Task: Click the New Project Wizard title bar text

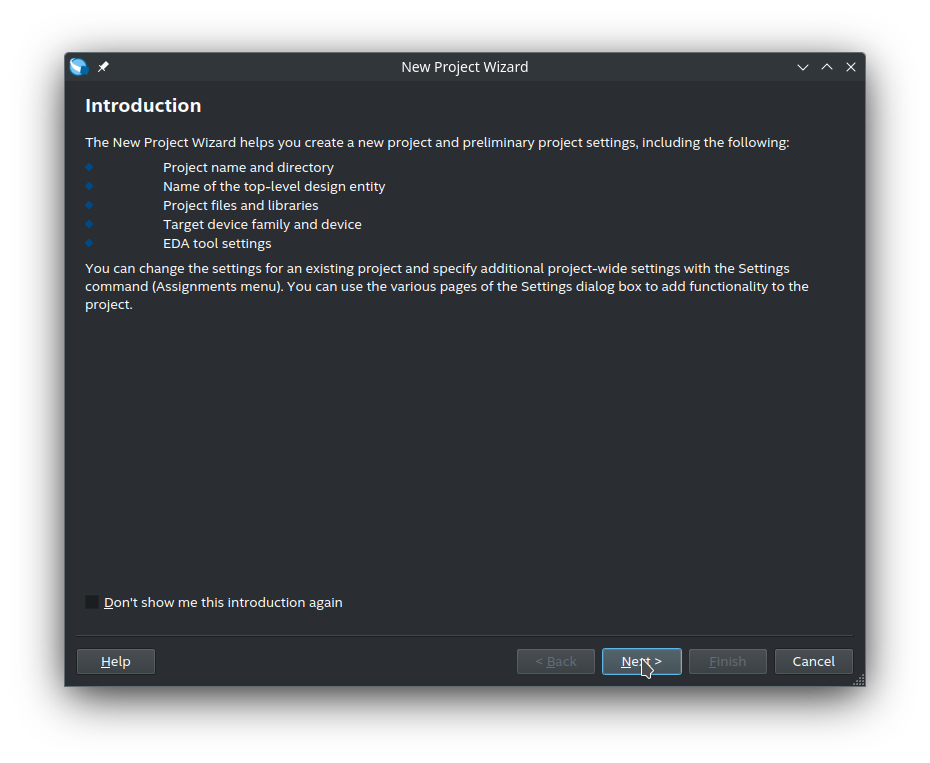Action: (464, 67)
